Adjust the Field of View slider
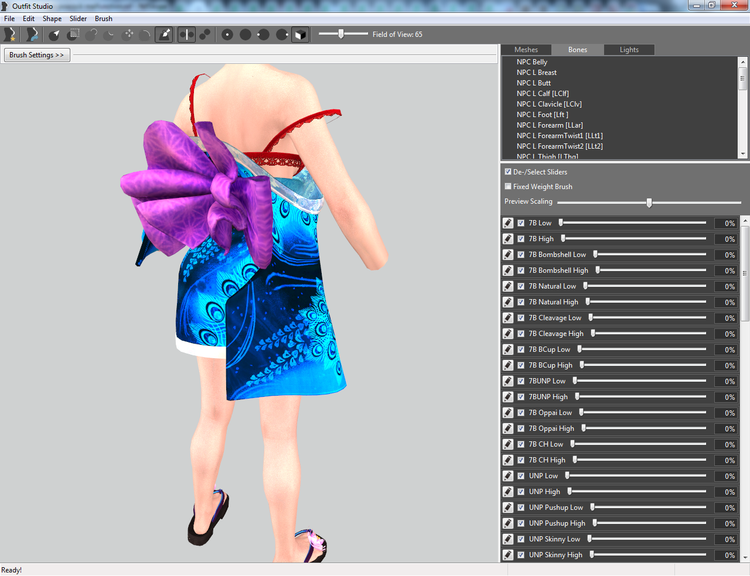 pyautogui.click(x=341, y=34)
